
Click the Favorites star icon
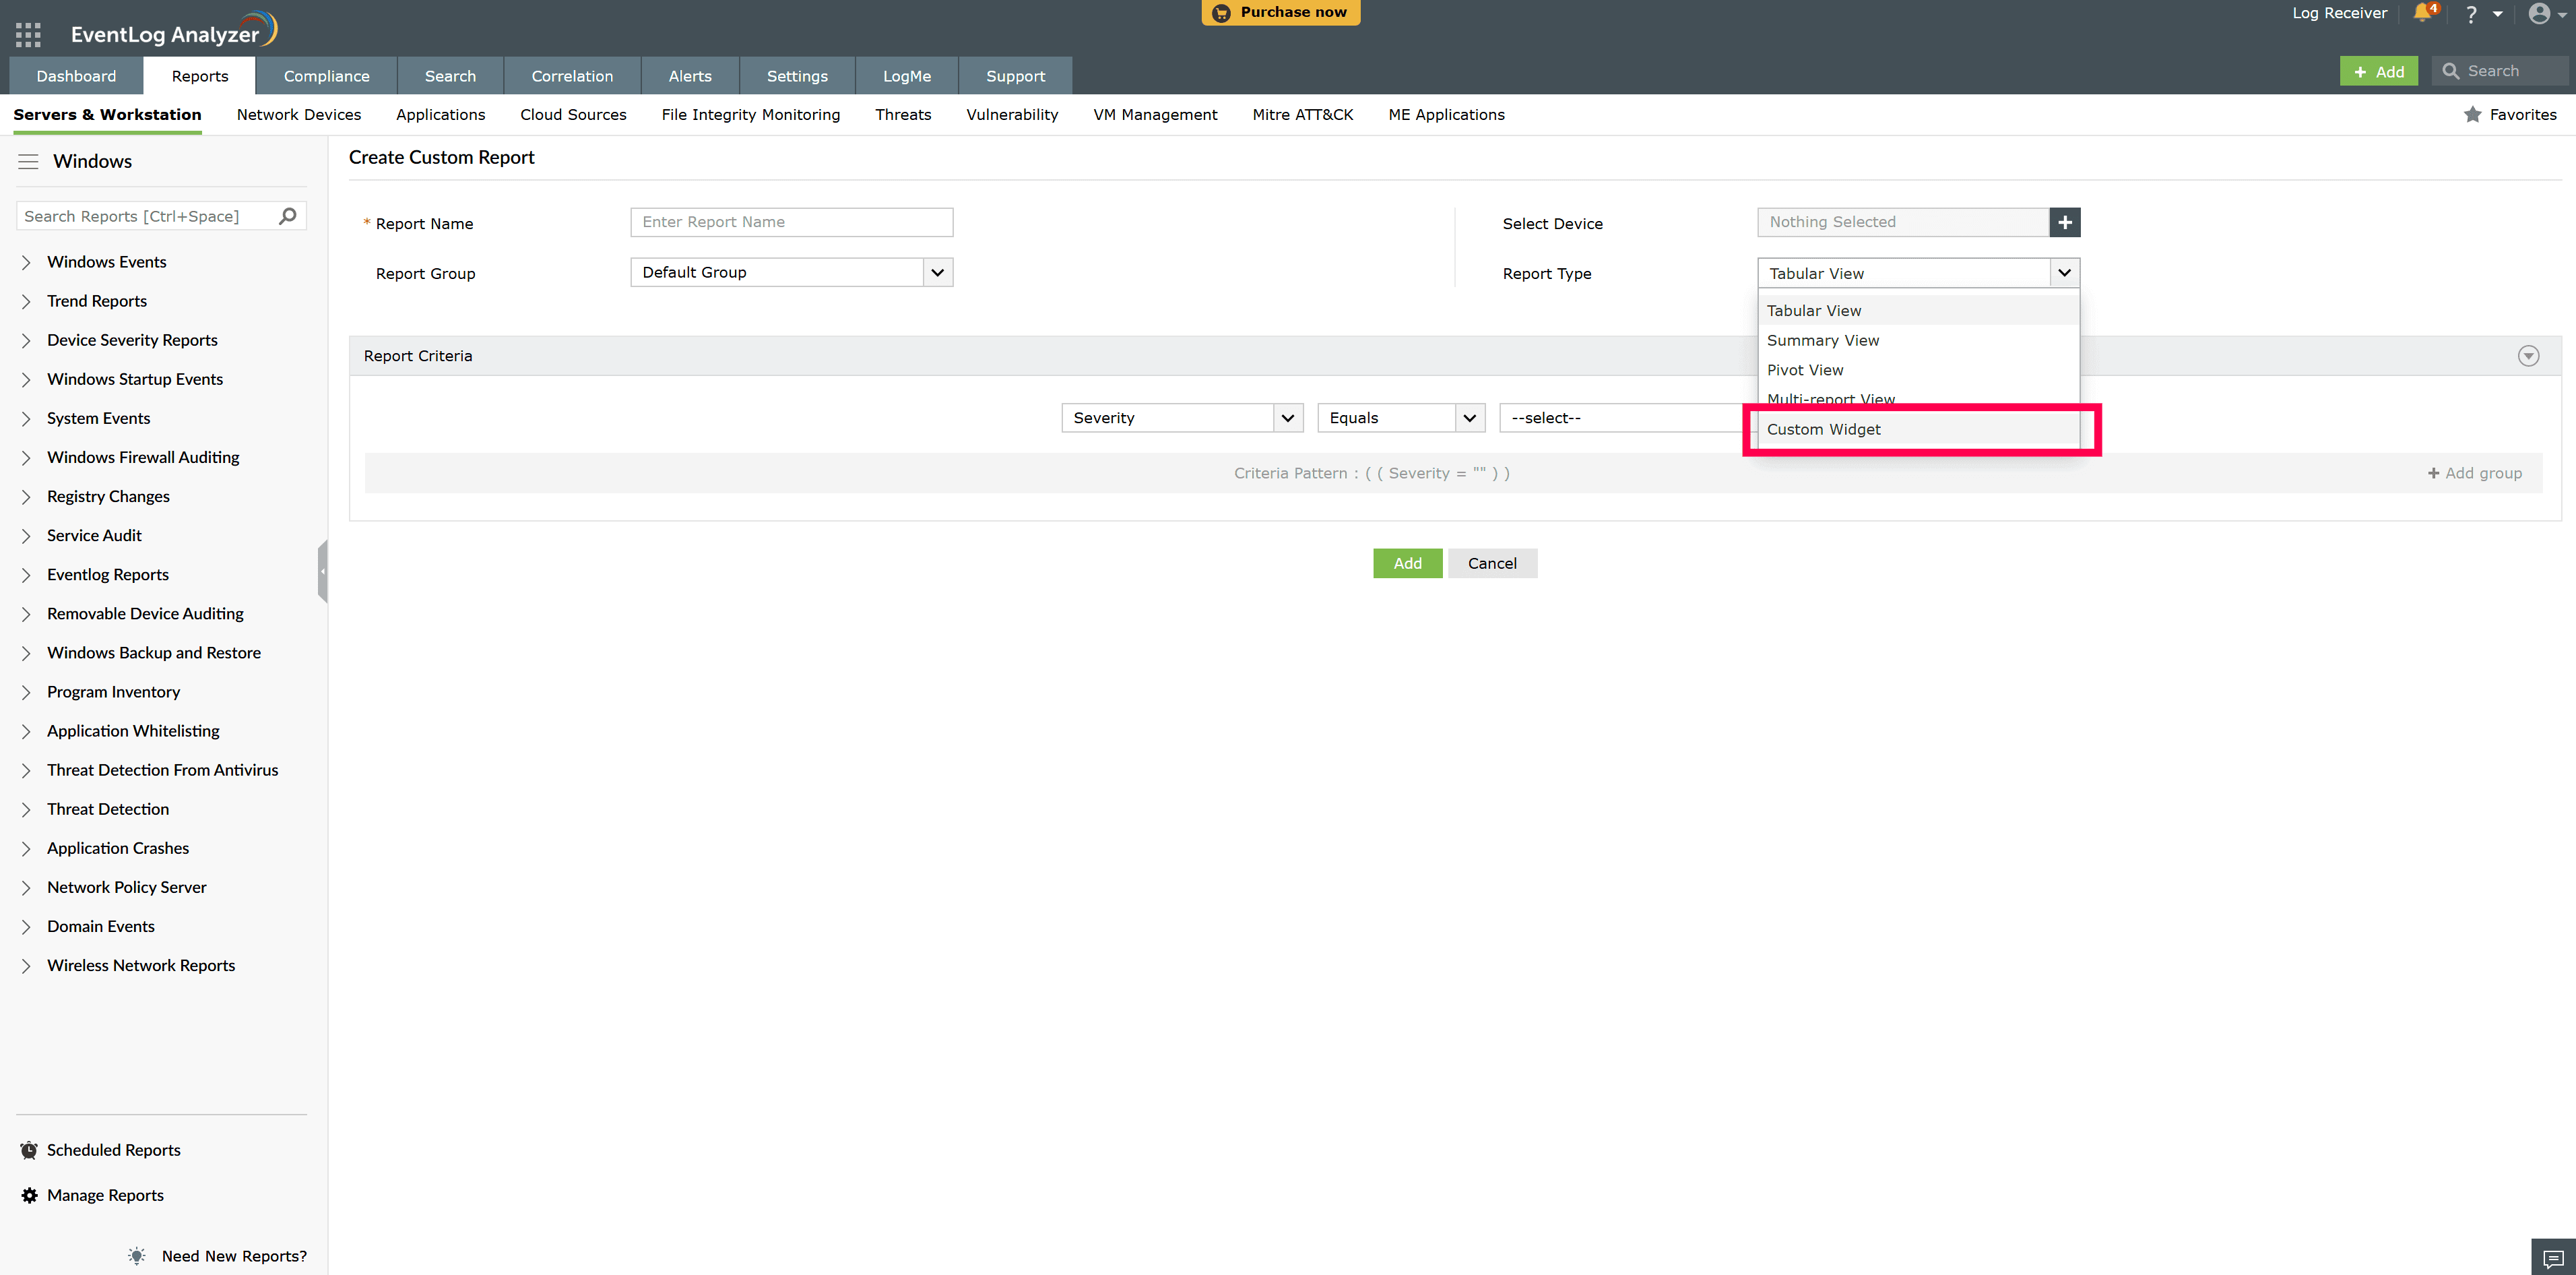(x=2473, y=115)
